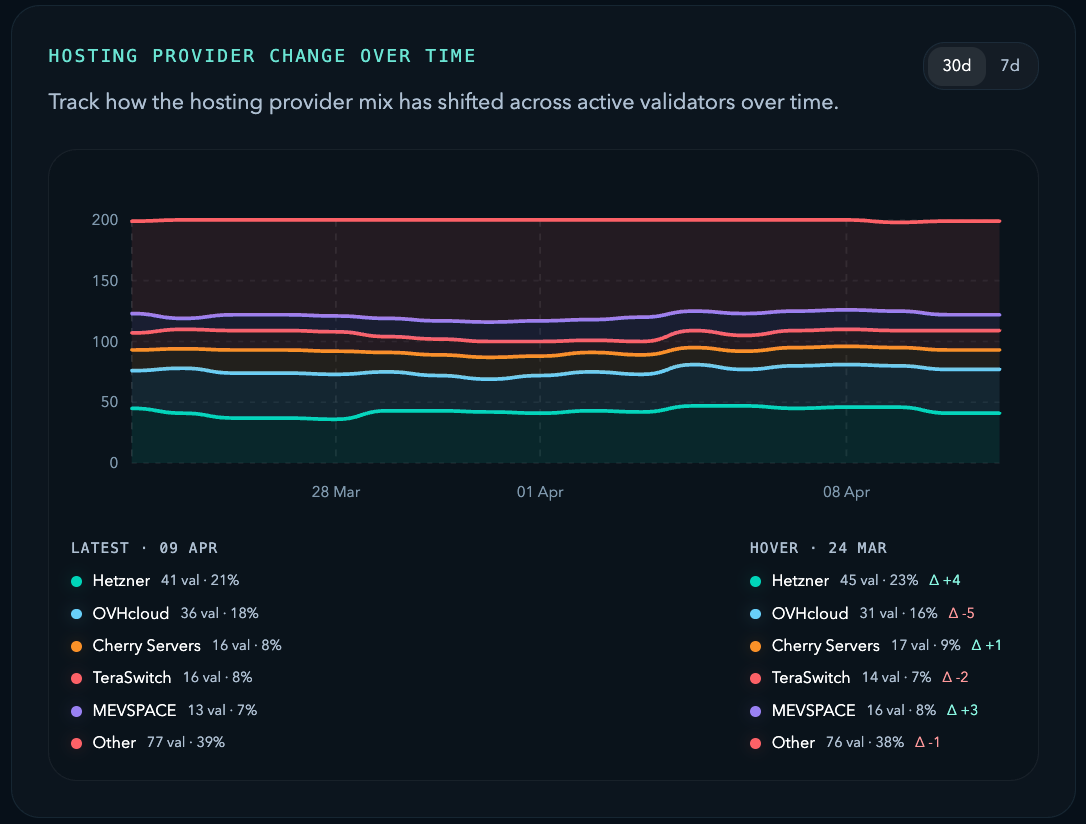Click the purple MEVSPACE legend dot

pyautogui.click(x=75, y=710)
